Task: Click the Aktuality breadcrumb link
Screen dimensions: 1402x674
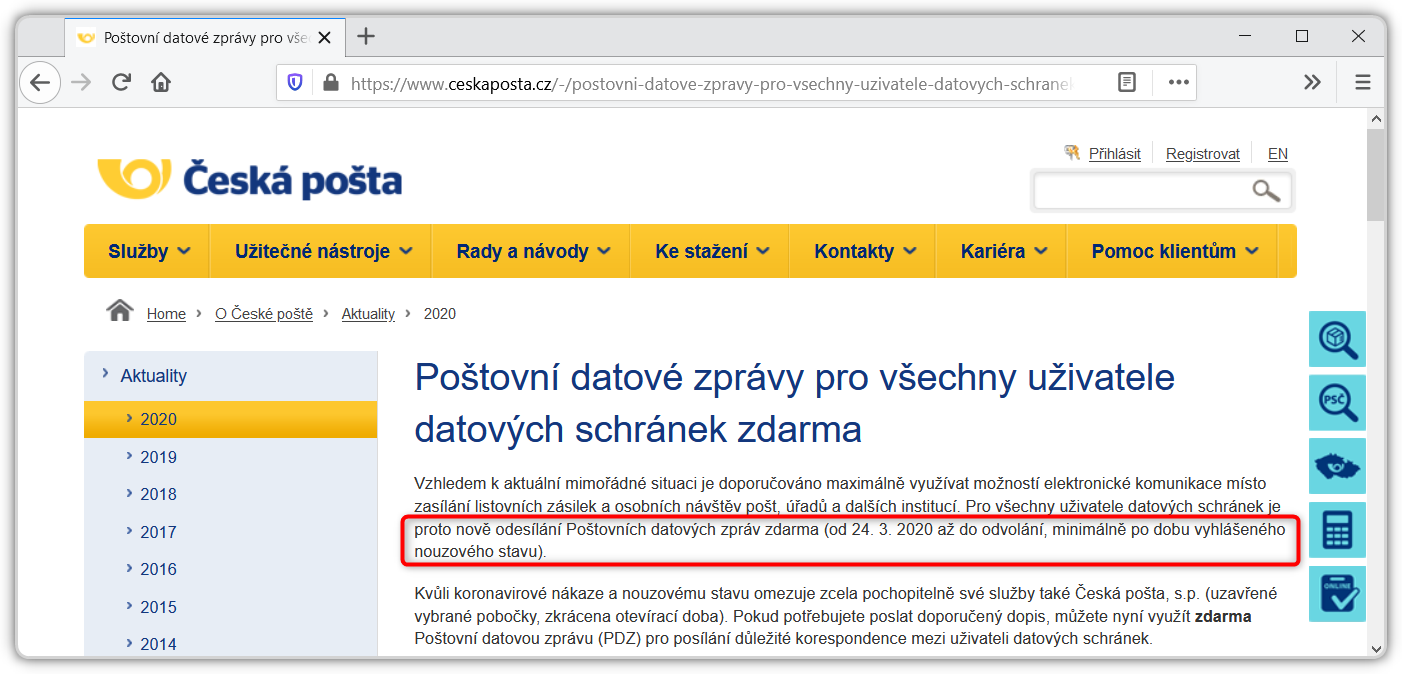Action: 368,314
